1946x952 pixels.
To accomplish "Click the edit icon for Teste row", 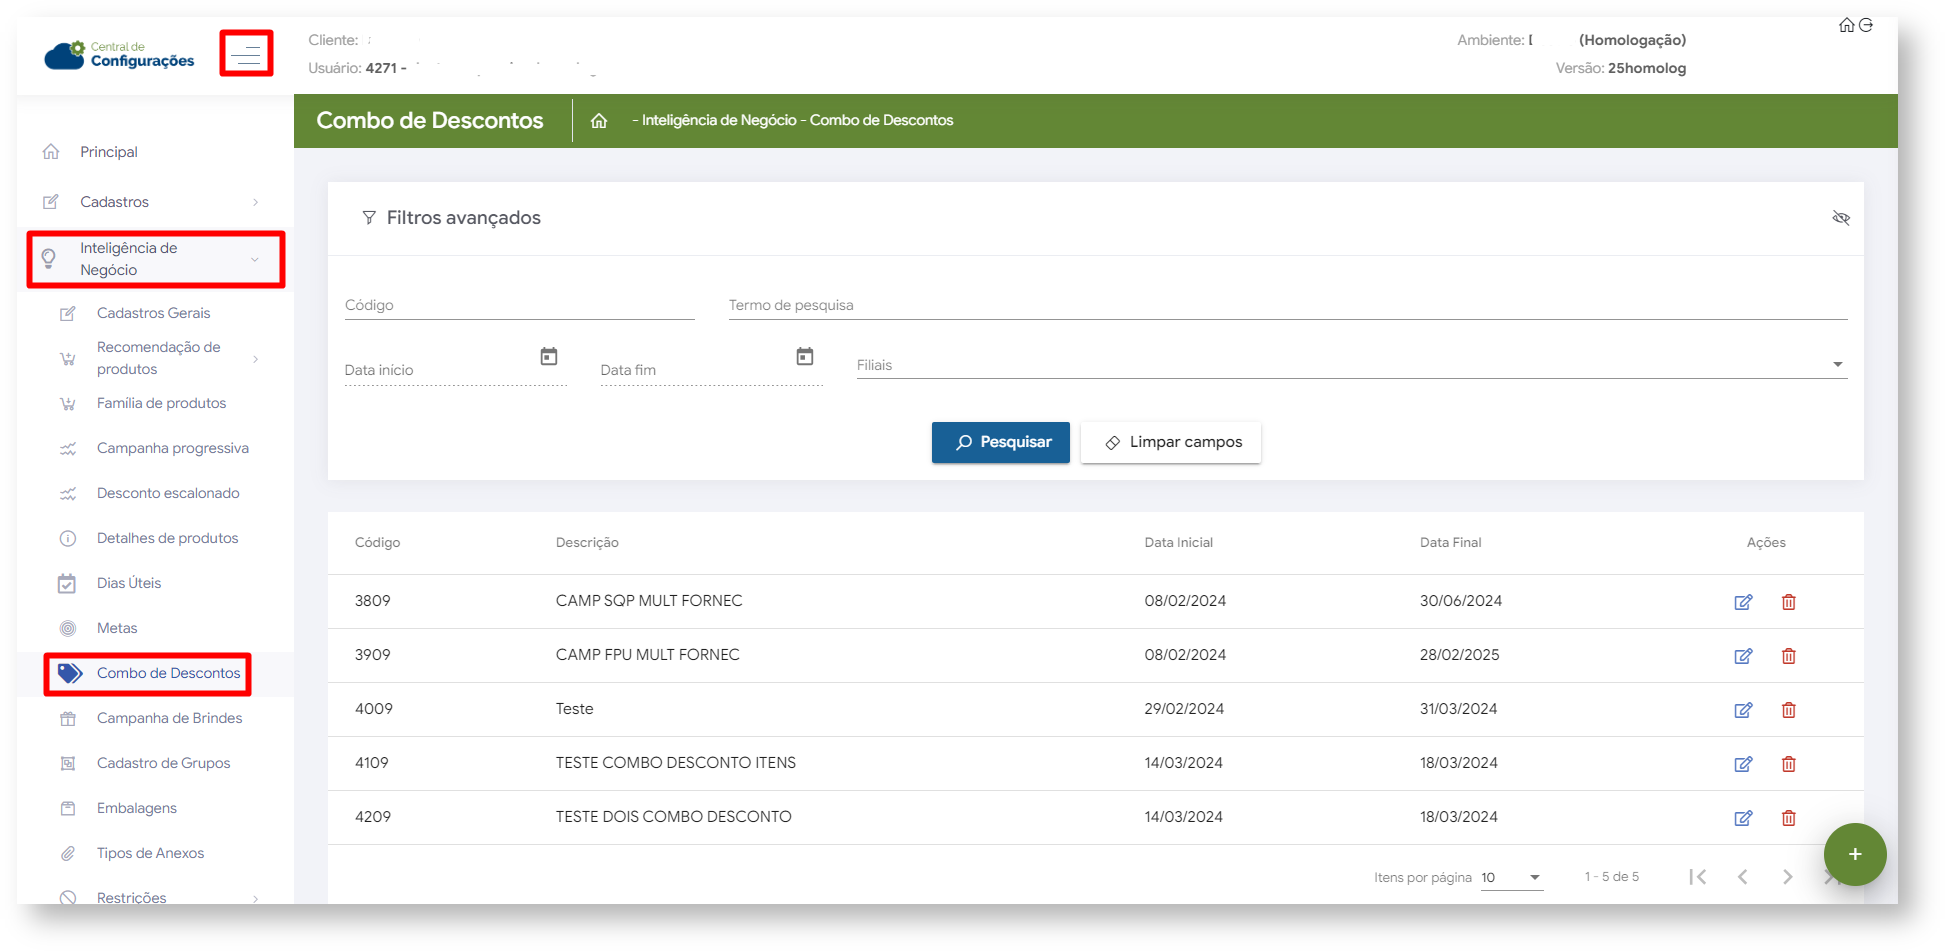I will 1742,710.
